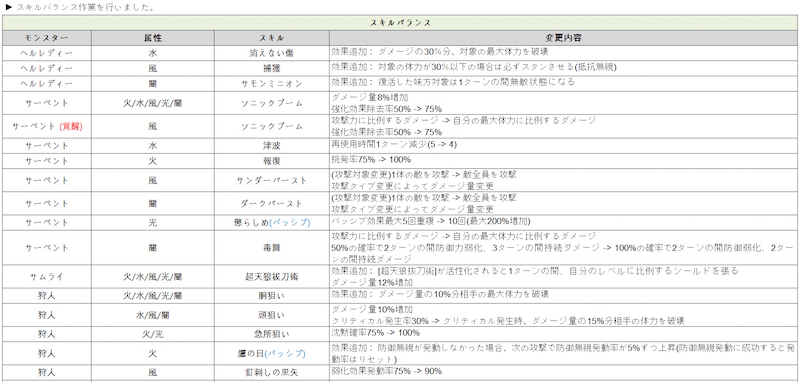Click the red (覚醒) label next to サーペント

[71, 126]
